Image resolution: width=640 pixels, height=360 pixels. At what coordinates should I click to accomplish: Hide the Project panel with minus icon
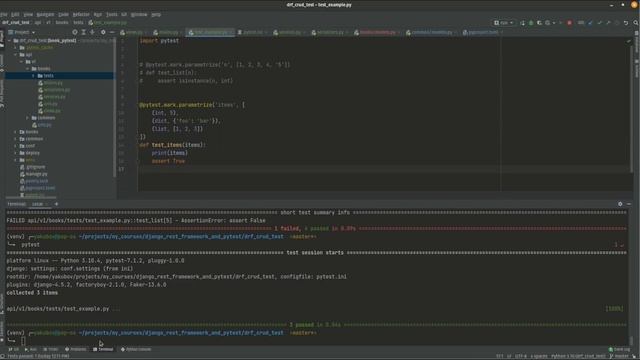[x=112, y=32]
